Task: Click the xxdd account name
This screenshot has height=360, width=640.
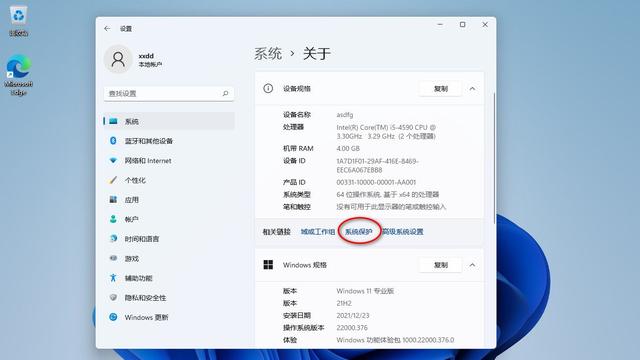Action: tap(146, 56)
